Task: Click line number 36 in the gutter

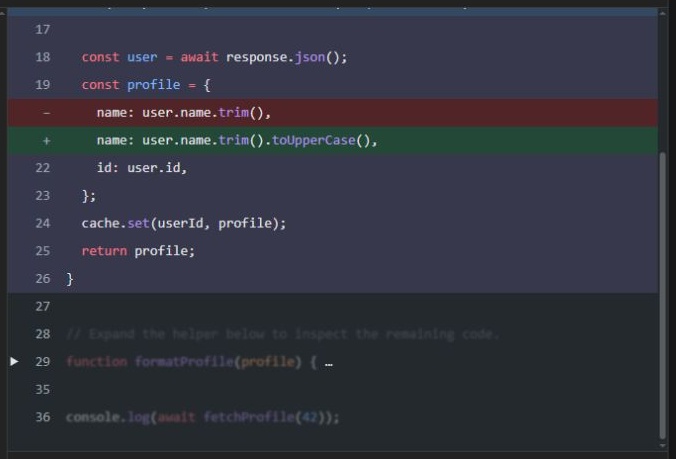Action: point(43,417)
